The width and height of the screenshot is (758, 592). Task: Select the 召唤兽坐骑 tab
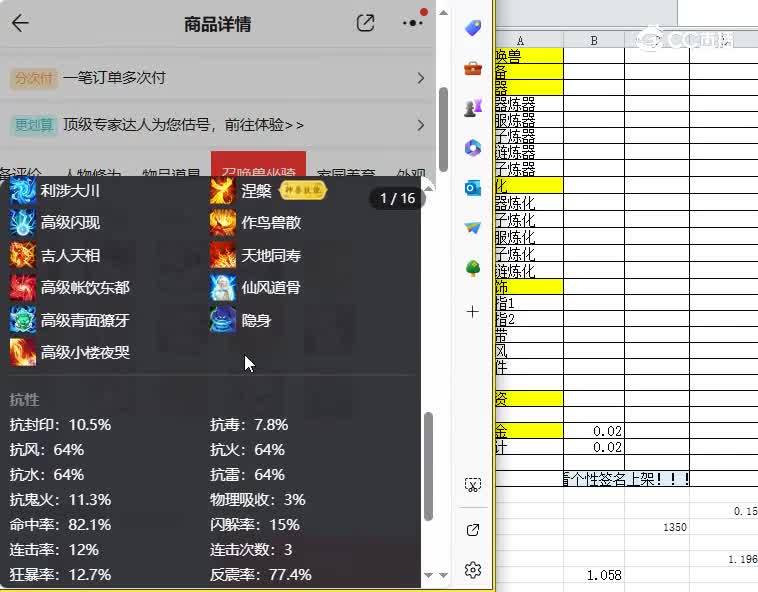pyautogui.click(x=258, y=164)
